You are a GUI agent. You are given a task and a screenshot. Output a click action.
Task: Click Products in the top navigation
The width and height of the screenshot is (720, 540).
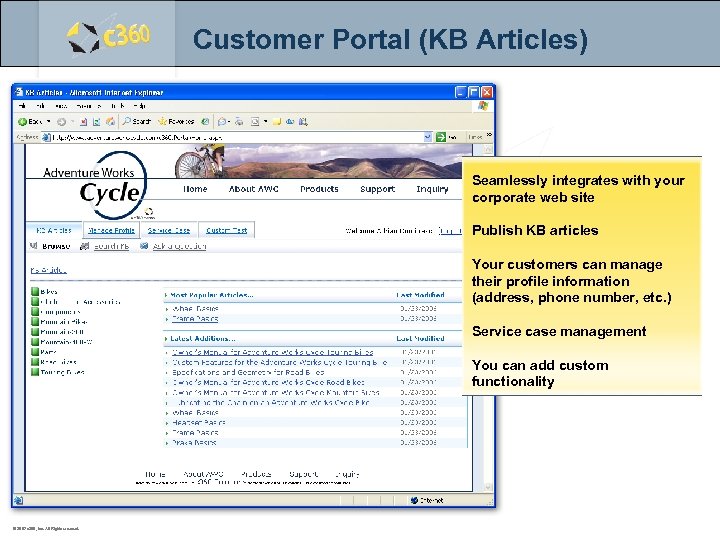click(319, 189)
